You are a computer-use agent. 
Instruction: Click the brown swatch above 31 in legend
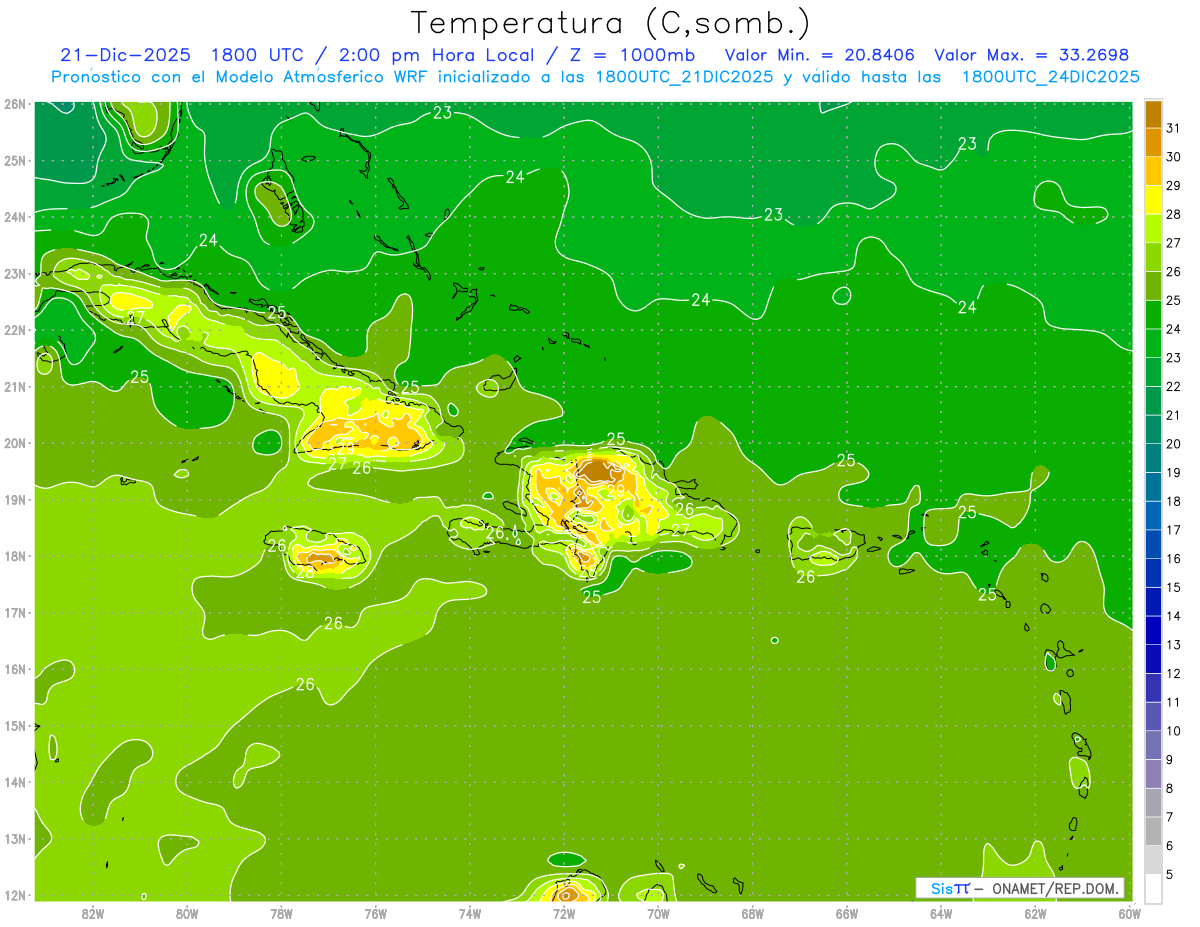[1153, 114]
